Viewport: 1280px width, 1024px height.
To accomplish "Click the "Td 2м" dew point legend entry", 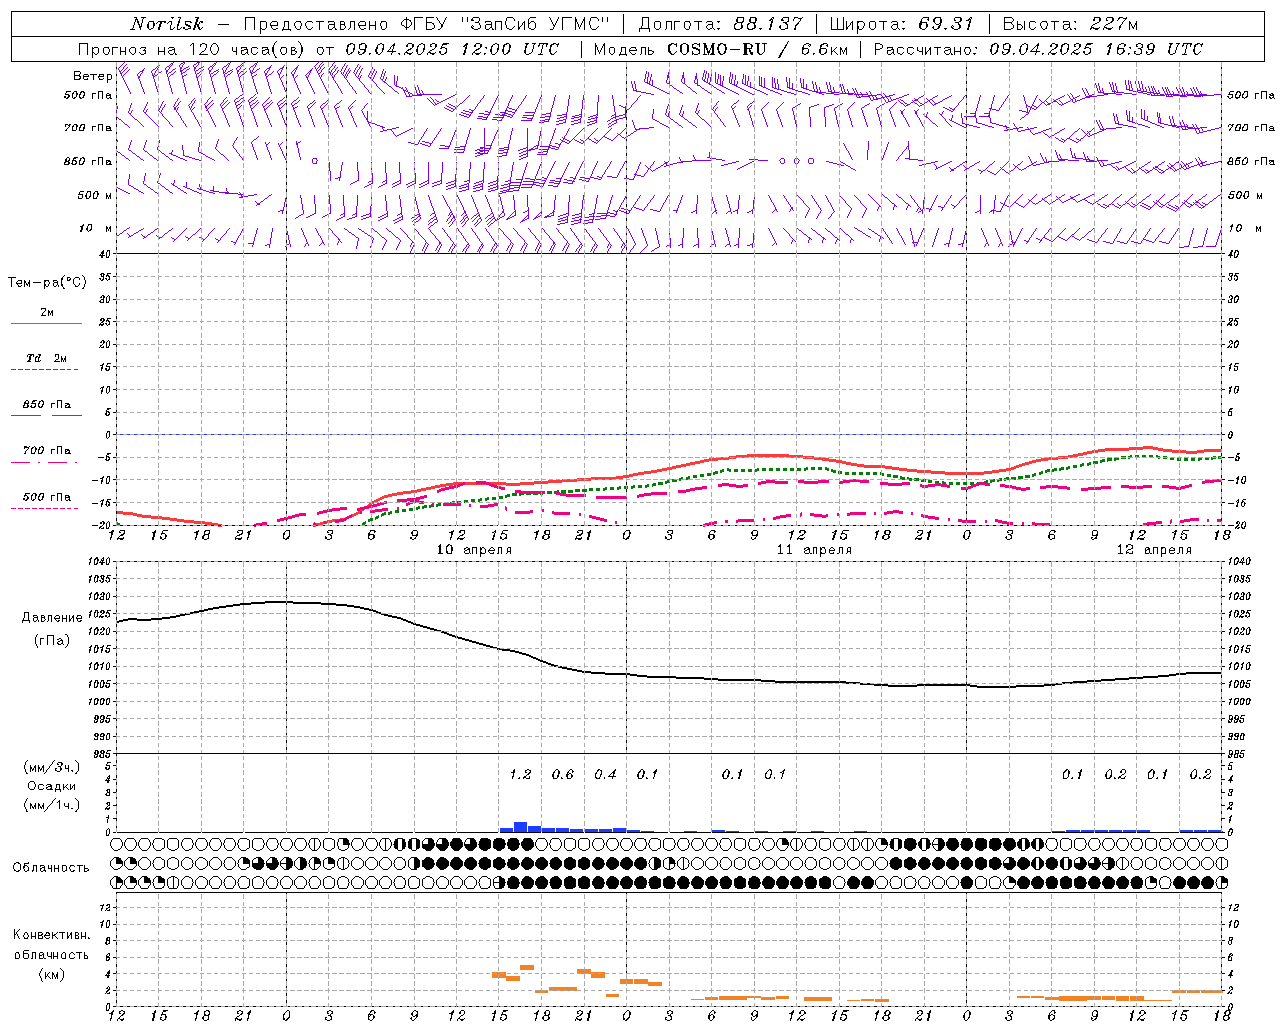I will click(x=46, y=358).
